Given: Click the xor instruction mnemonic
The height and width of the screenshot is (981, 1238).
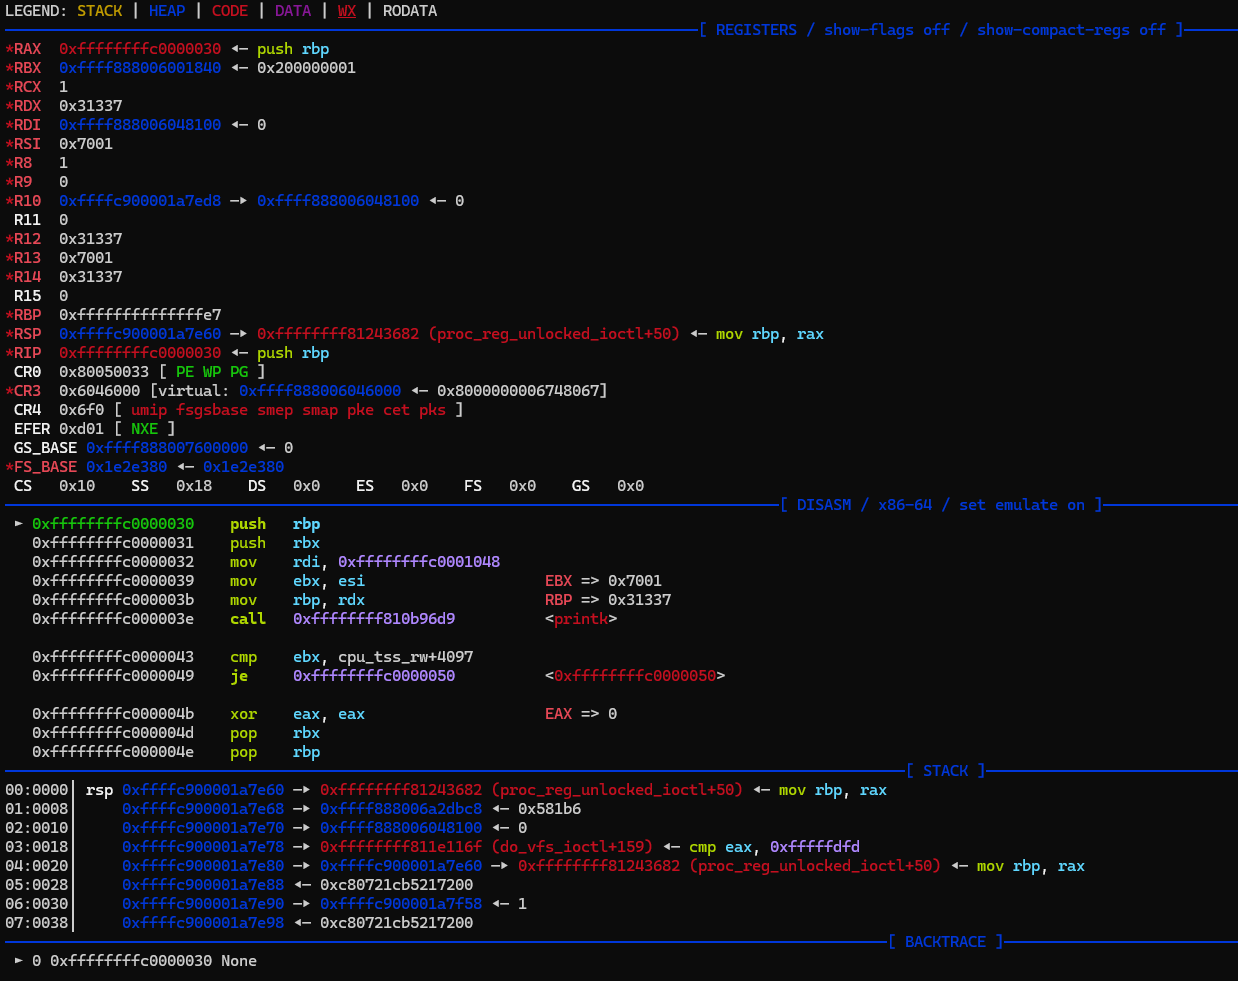Looking at the screenshot, I should pyautogui.click(x=243, y=714).
